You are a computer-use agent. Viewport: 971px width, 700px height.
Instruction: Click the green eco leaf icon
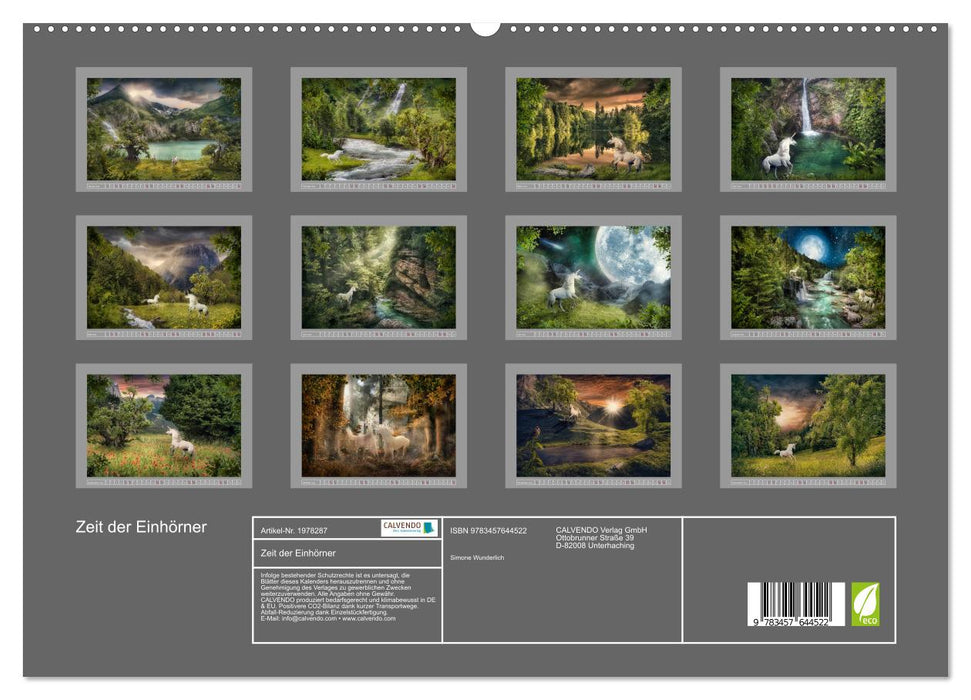tap(865, 604)
